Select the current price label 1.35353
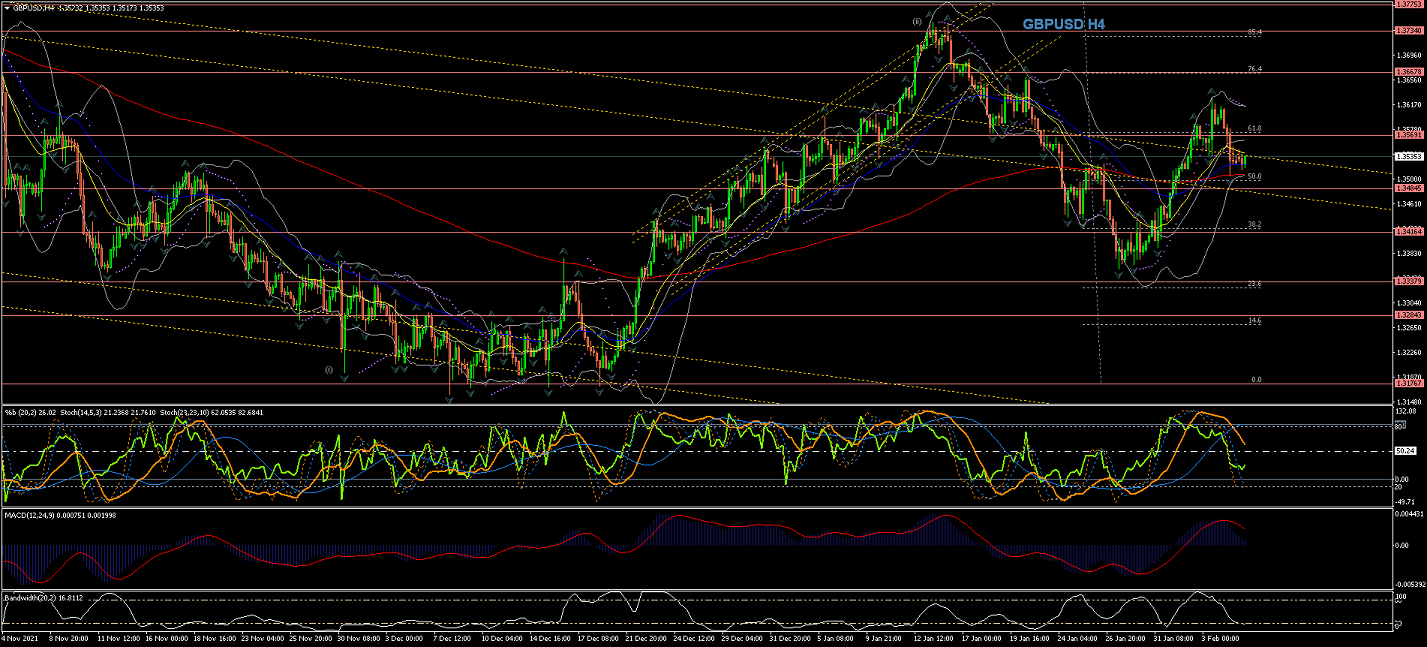 [1407, 155]
